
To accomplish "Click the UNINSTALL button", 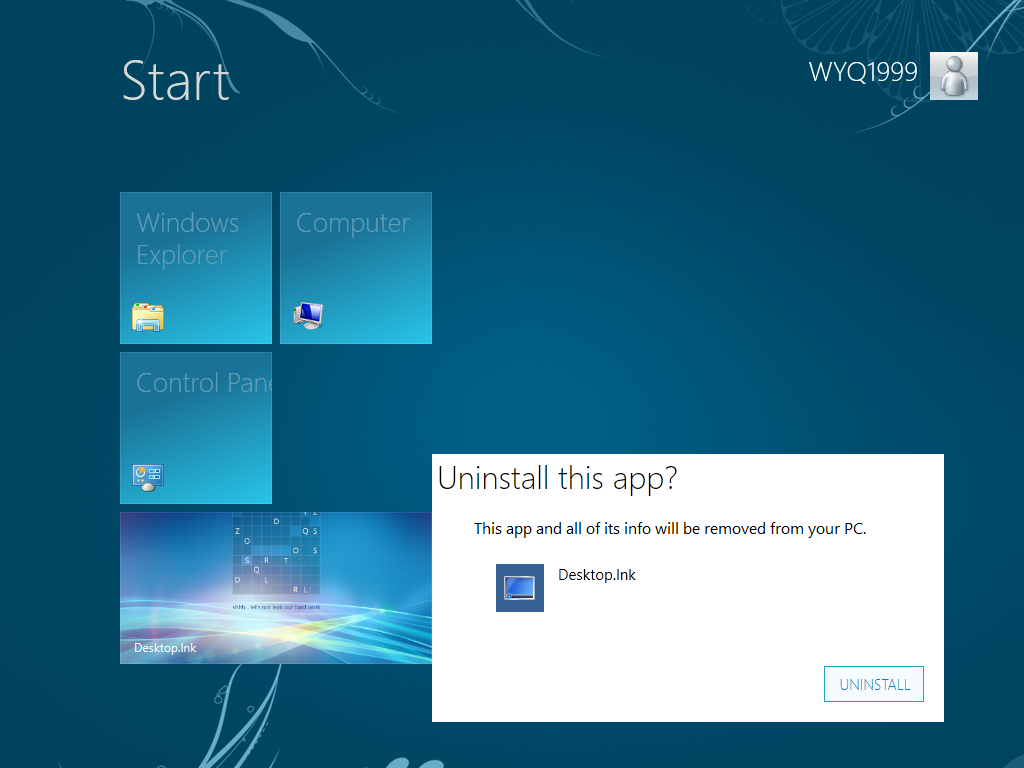I will tap(873, 684).
